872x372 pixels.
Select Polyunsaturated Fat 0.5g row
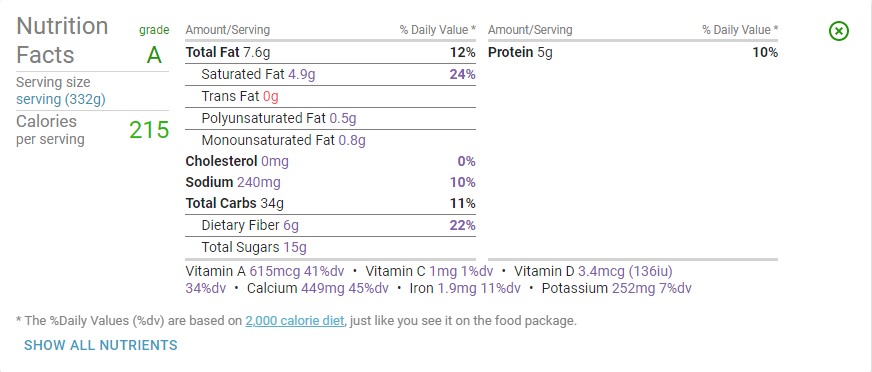click(330, 118)
